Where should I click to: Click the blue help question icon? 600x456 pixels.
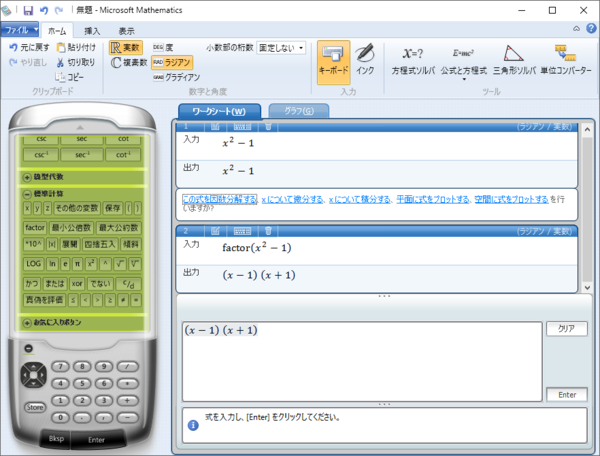(591, 28)
